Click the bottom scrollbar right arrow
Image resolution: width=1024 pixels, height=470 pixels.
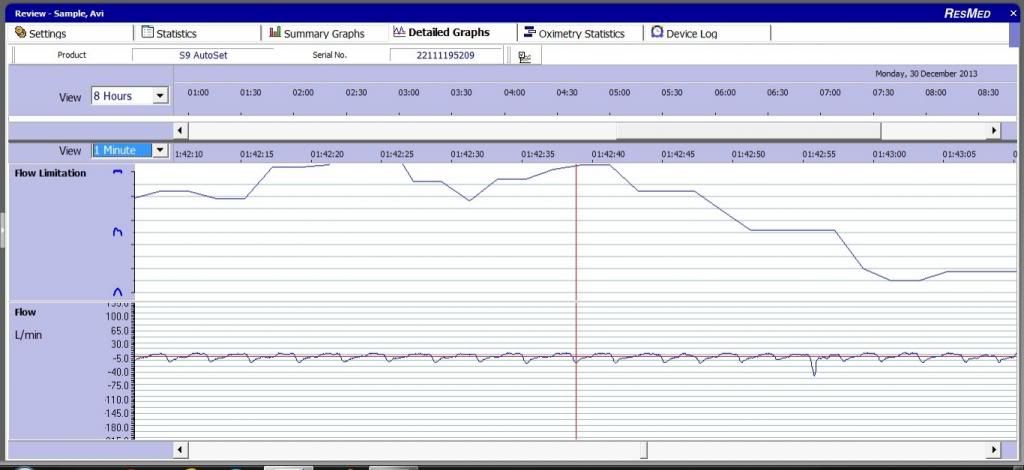[x=994, y=449]
